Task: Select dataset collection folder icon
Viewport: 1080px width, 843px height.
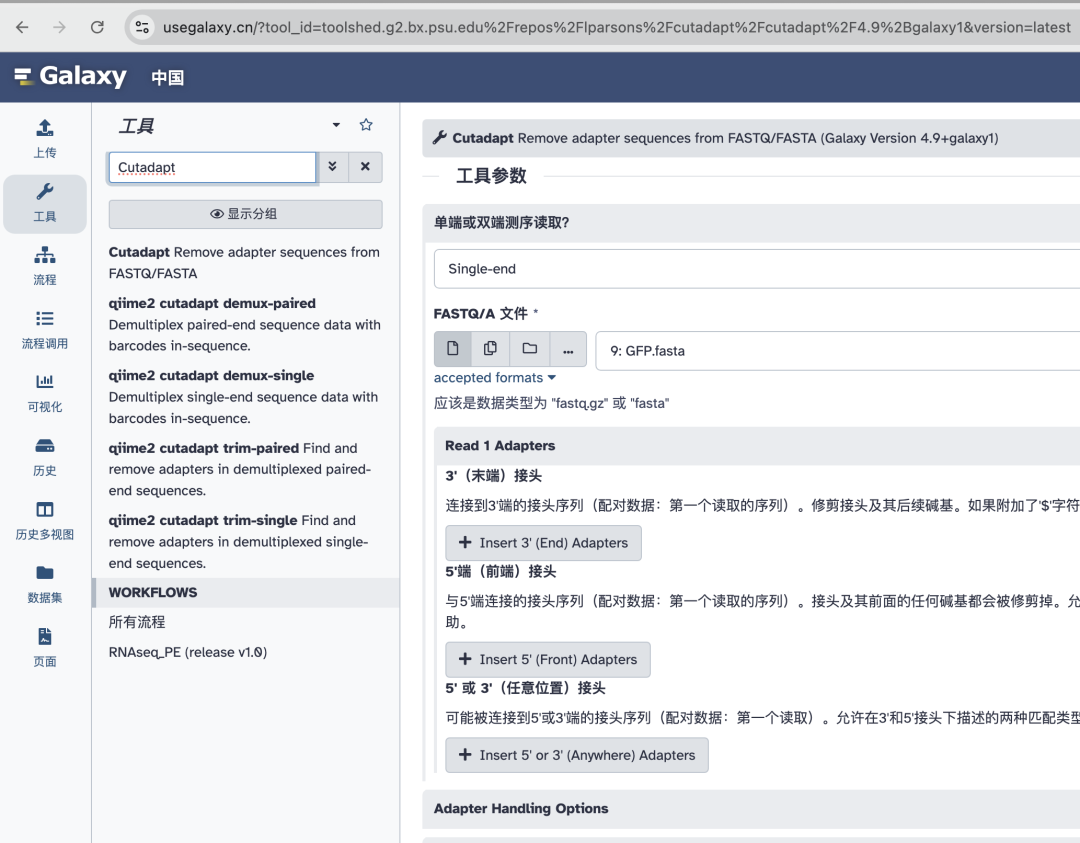Action: click(530, 348)
